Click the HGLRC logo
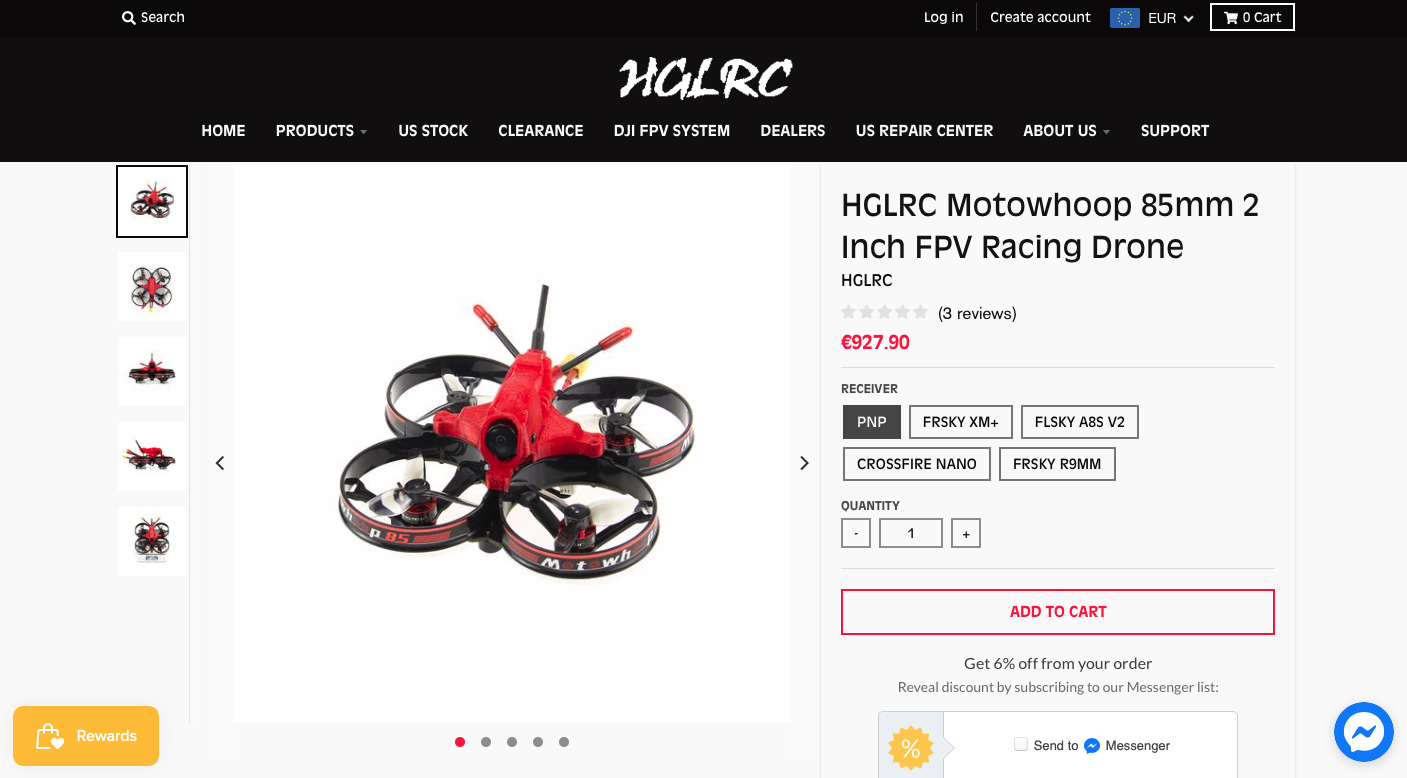The height and width of the screenshot is (778, 1407). [x=705, y=79]
